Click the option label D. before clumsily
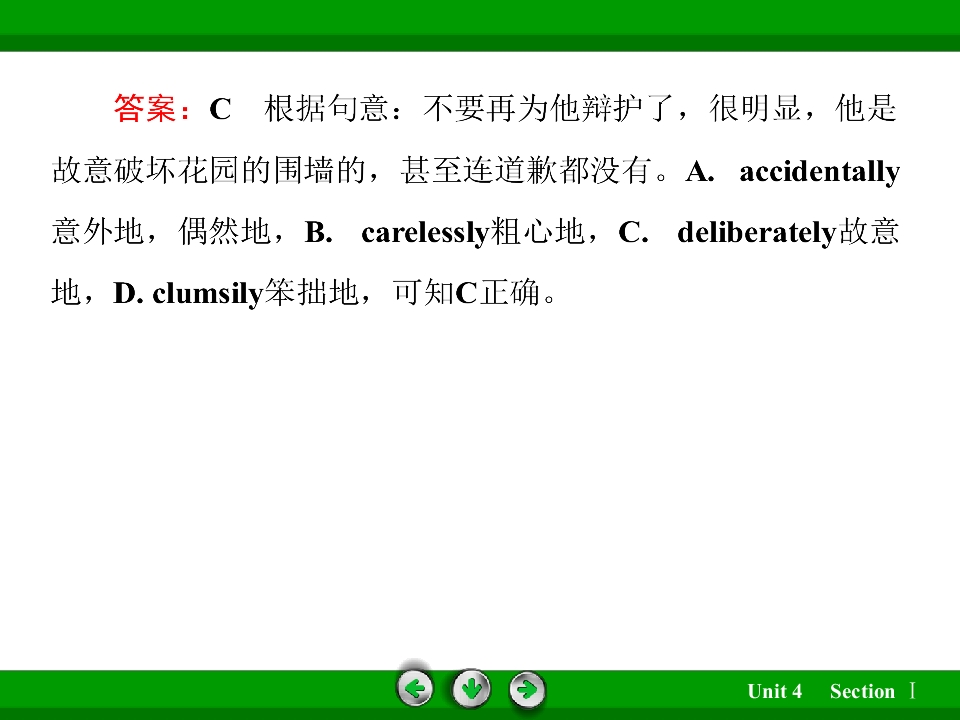The width and height of the screenshot is (960, 720). 129,294
